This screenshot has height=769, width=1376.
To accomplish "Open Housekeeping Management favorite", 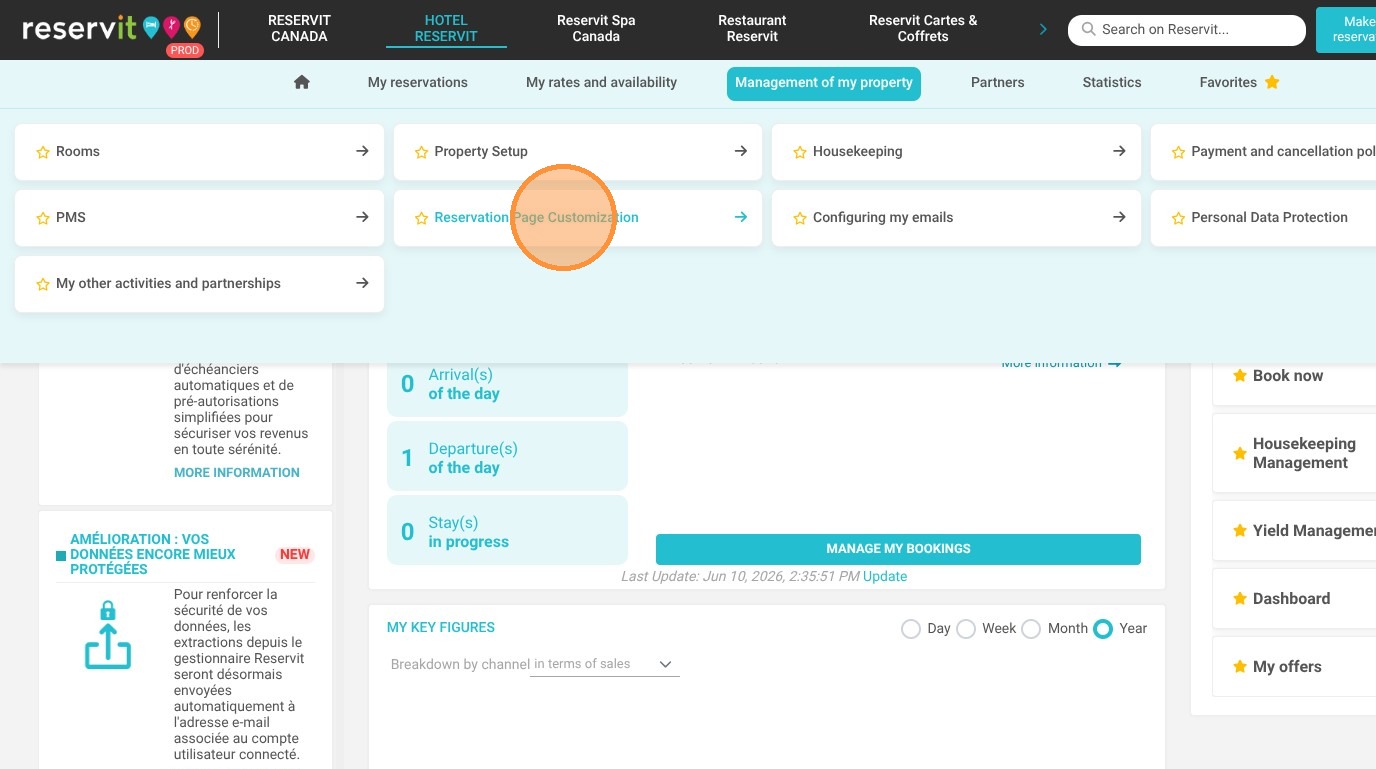I will coord(1294,453).
